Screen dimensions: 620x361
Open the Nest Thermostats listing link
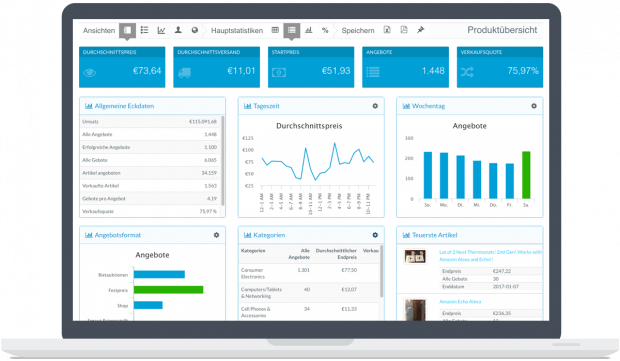tap(490, 255)
